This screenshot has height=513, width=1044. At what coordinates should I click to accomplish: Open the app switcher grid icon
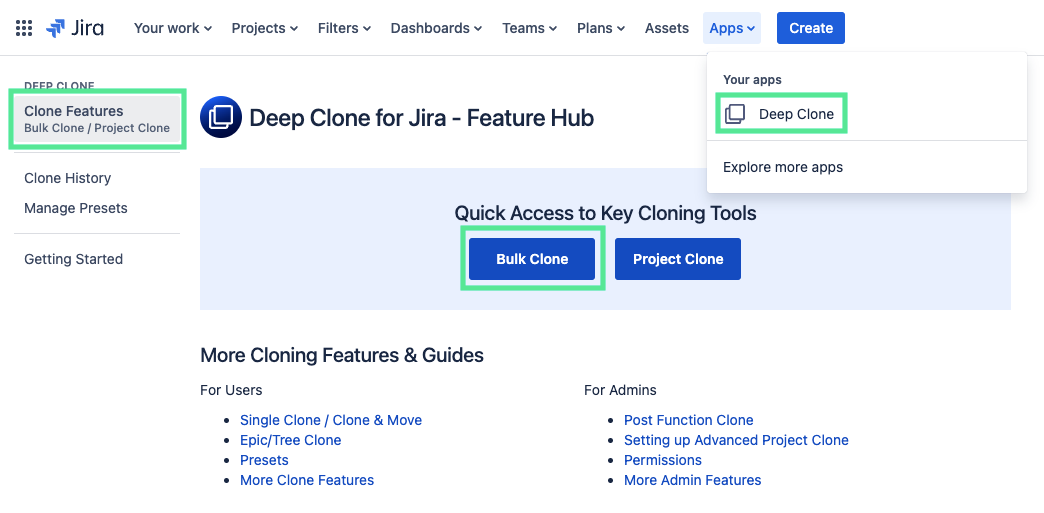[24, 28]
